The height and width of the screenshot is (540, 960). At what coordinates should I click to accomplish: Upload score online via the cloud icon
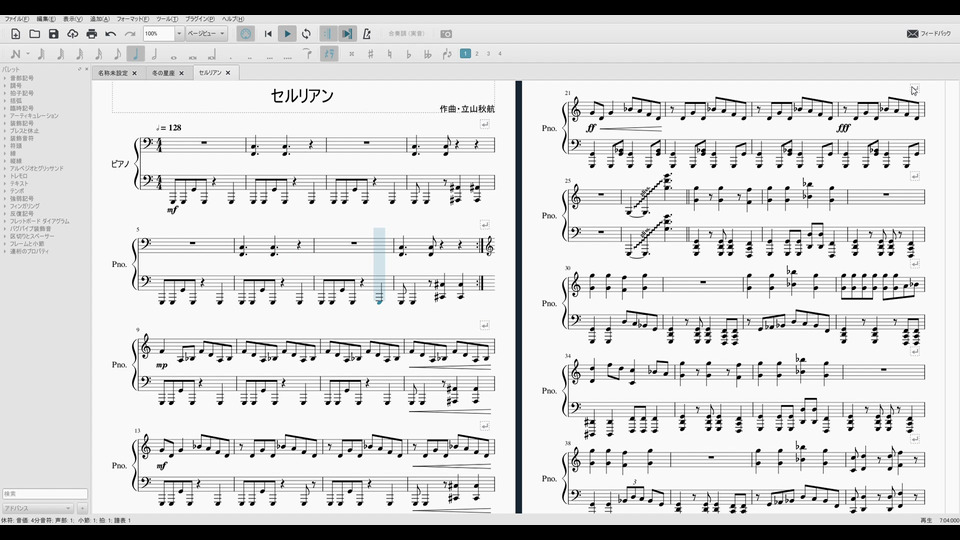(x=73, y=34)
